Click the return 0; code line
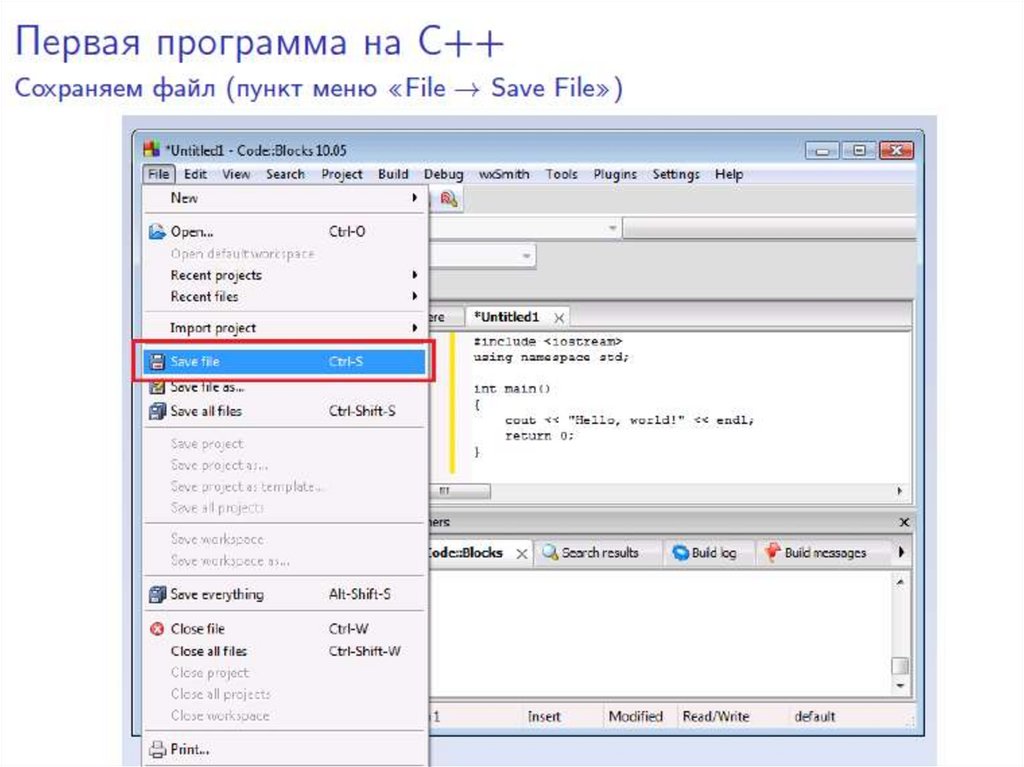The image size is (1024, 767). (539, 436)
